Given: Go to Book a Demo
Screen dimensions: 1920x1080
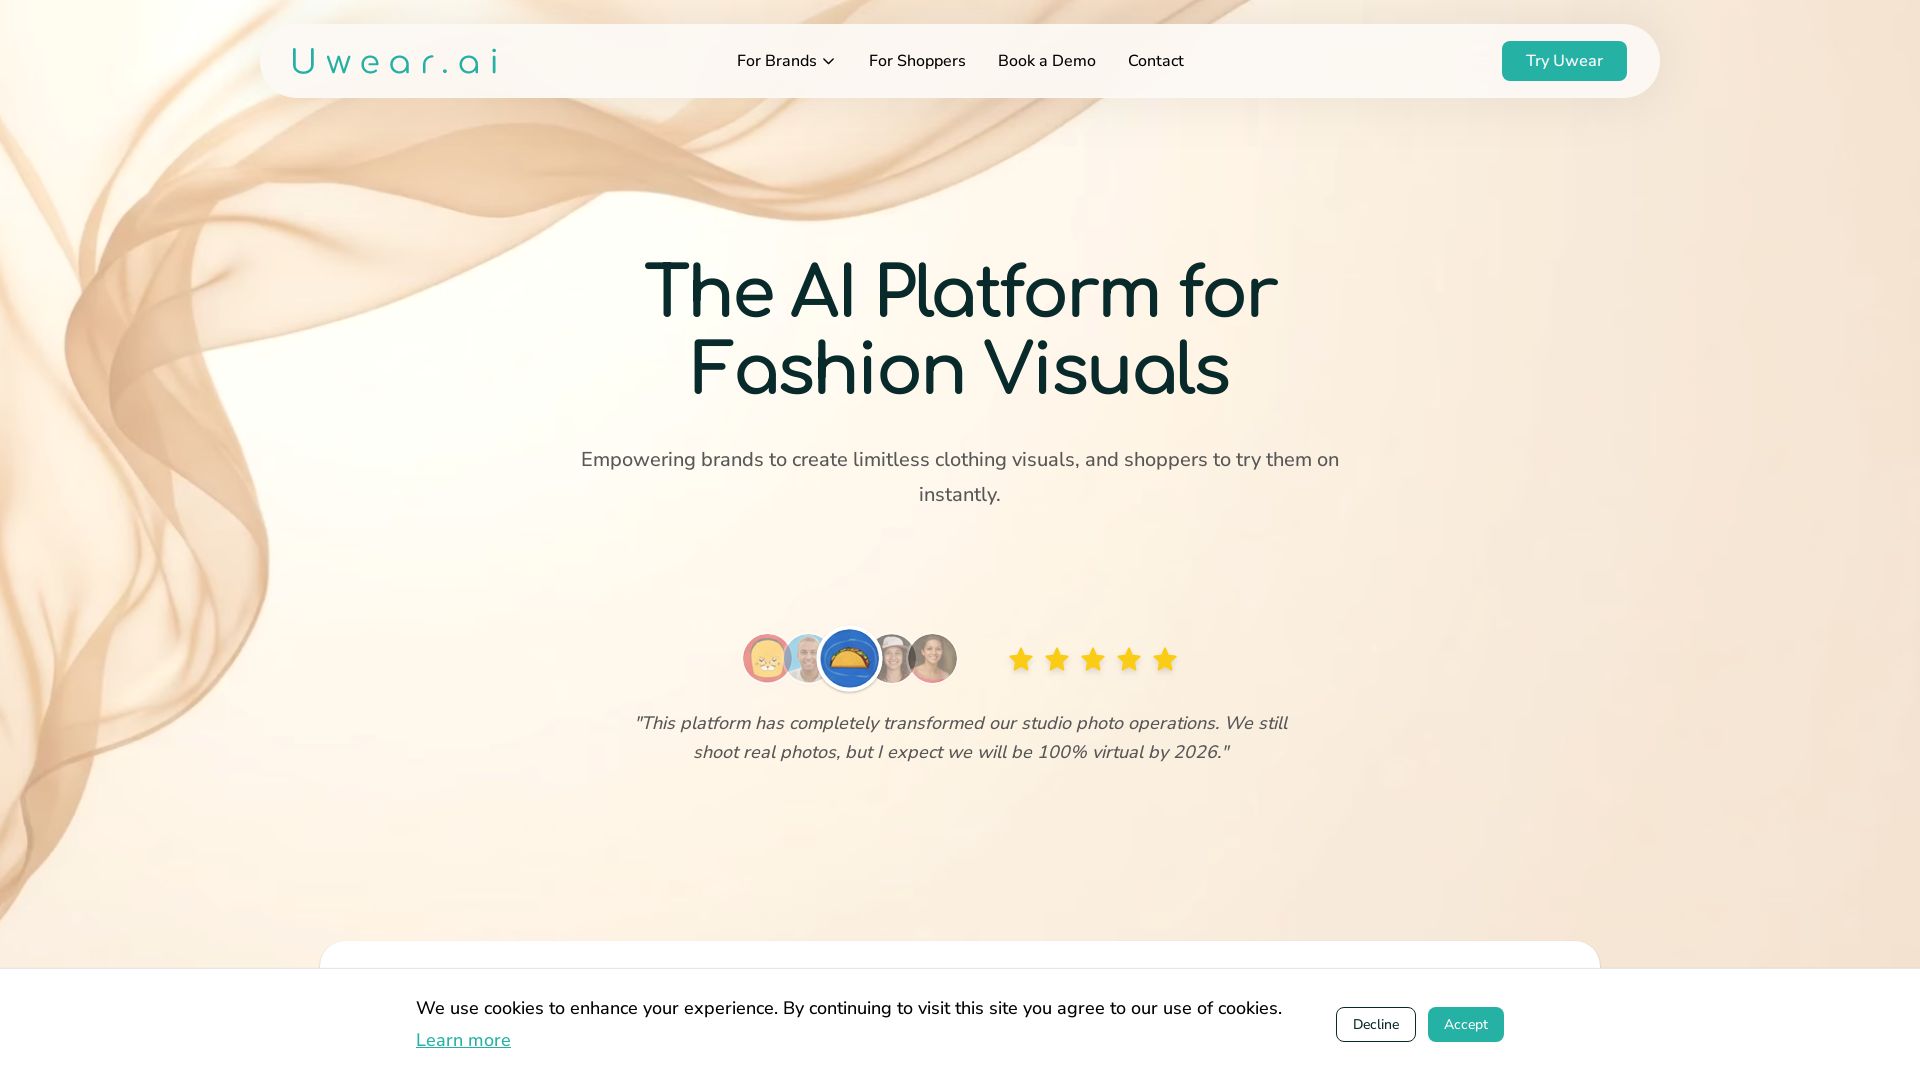Looking at the screenshot, I should pyautogui.click(x=1046, y=61).
